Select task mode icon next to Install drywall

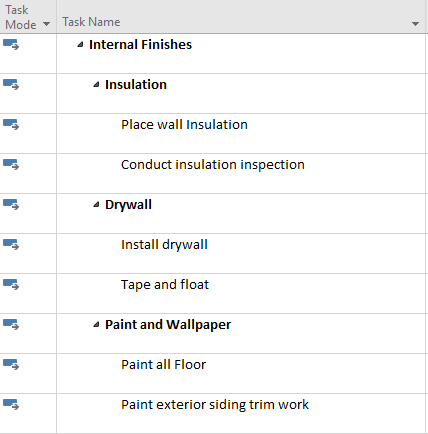coord(11,244)
